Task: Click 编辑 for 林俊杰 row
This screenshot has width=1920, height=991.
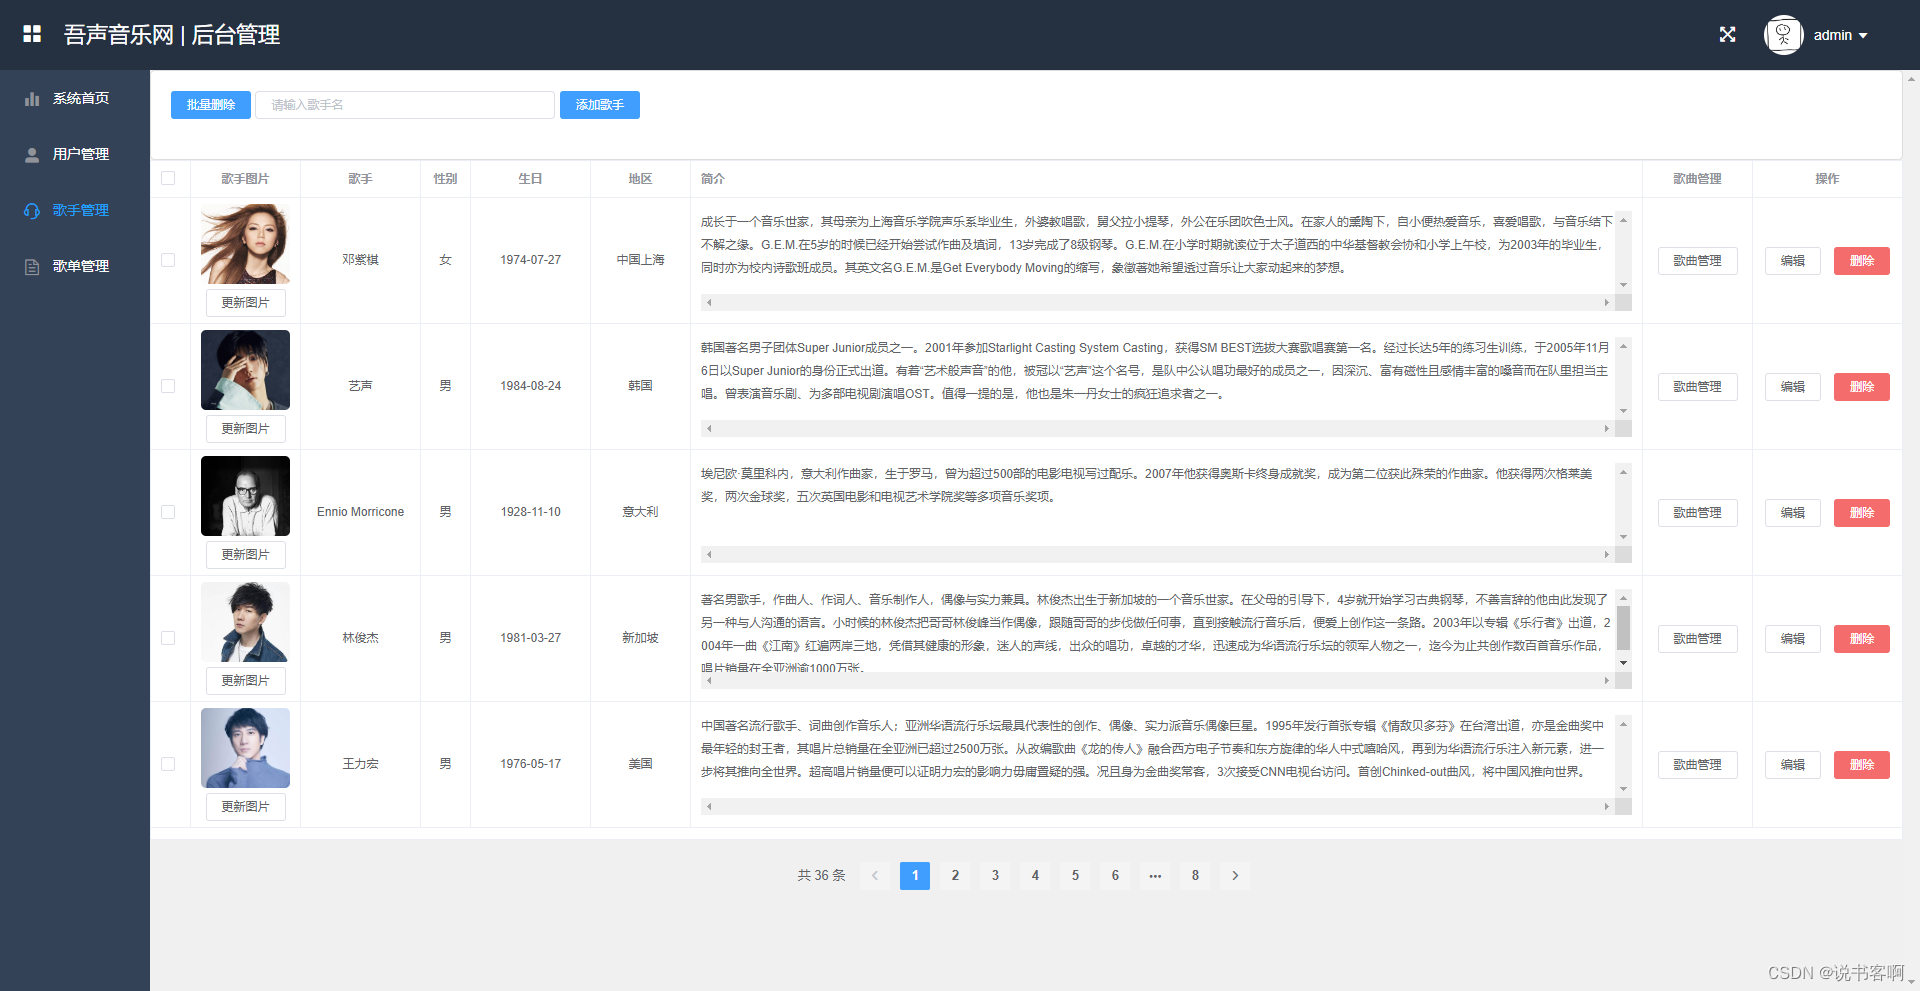Action: tap(1793, 639)
